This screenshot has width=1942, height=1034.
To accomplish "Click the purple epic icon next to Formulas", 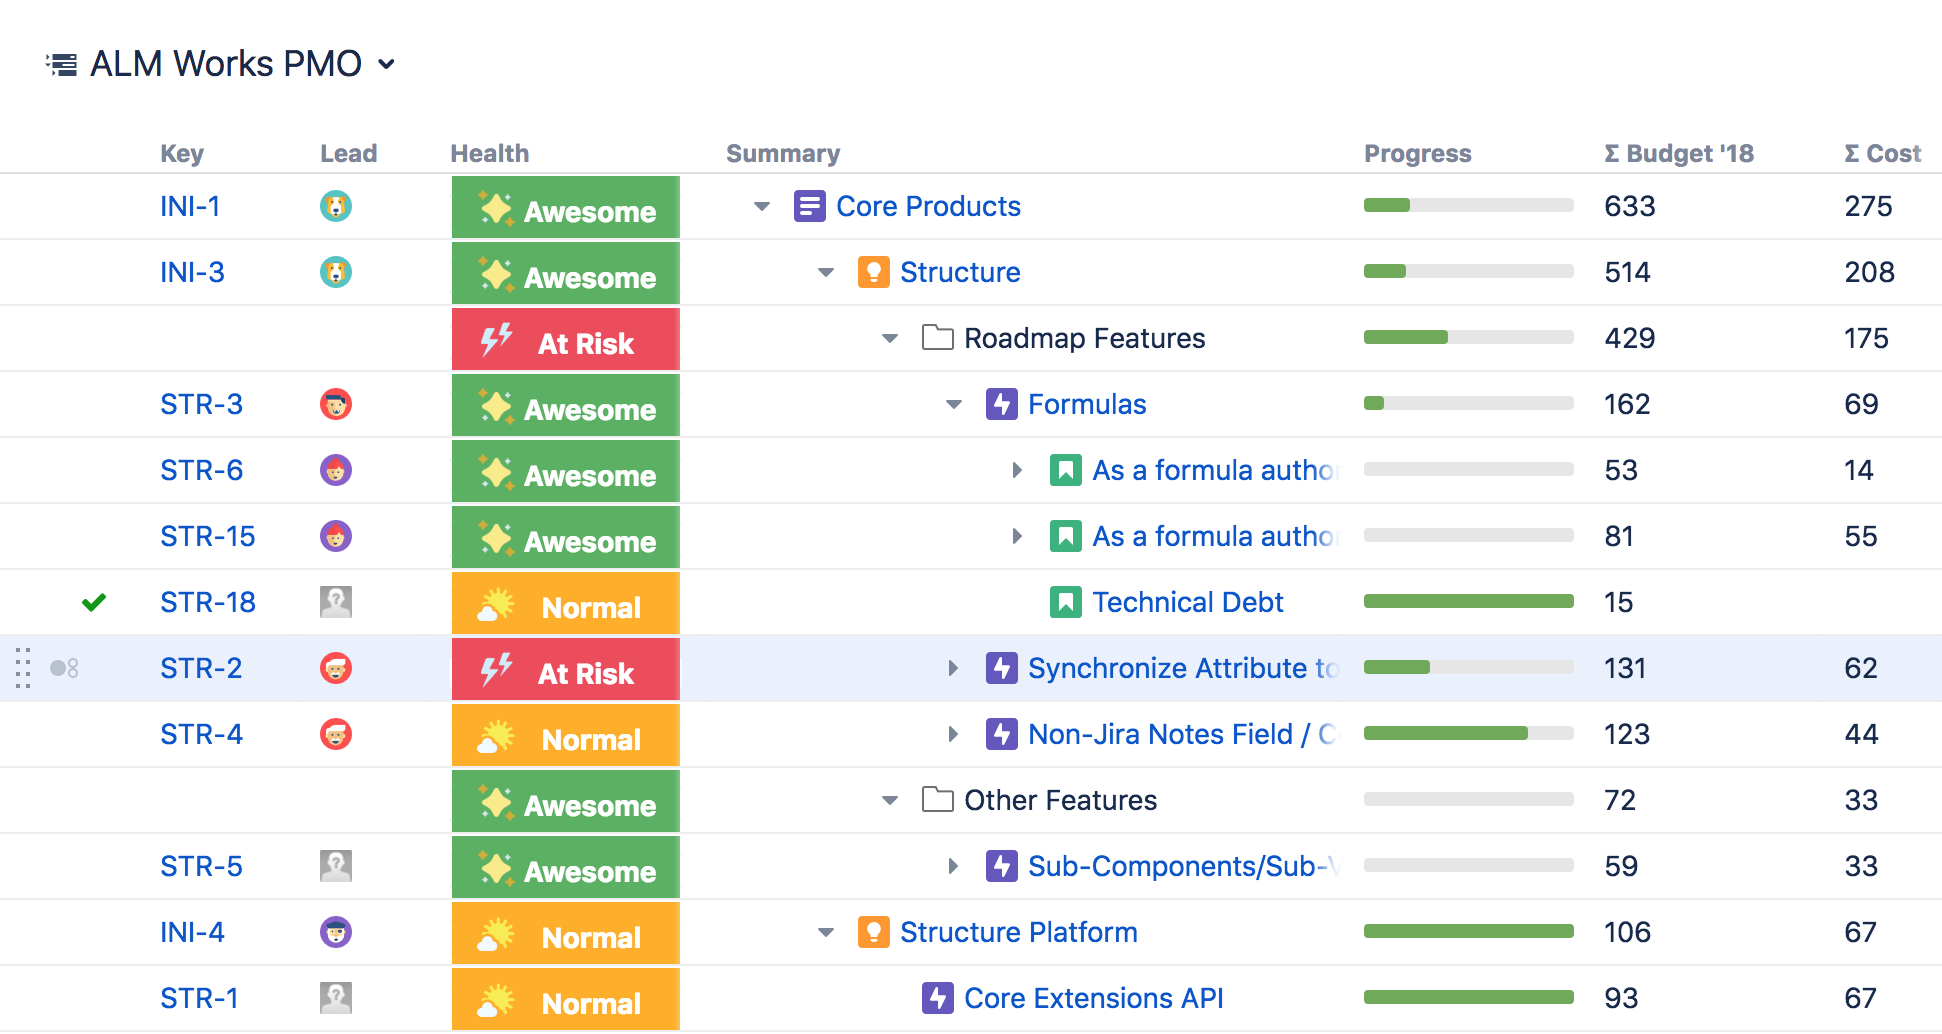I will coord(1001,405).
